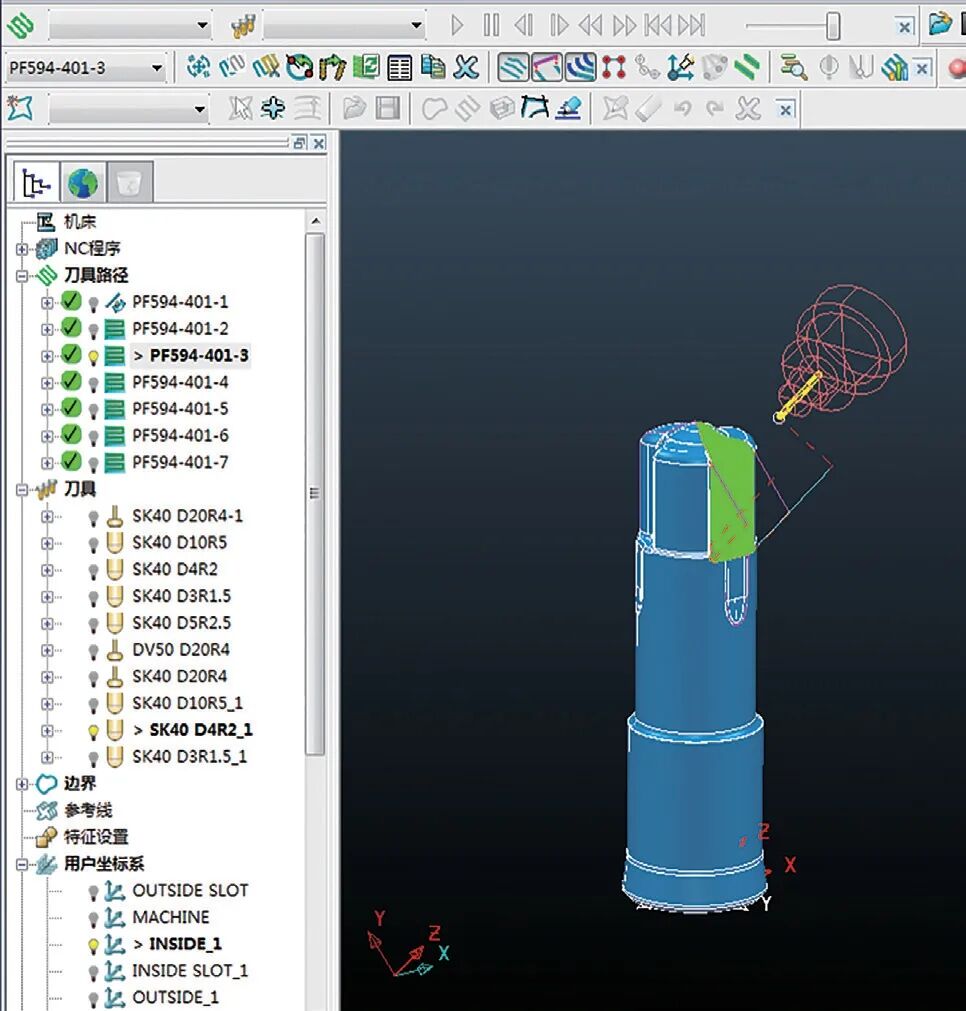
Task: Switch to the explorer tree tab
Action: point(36,183)
